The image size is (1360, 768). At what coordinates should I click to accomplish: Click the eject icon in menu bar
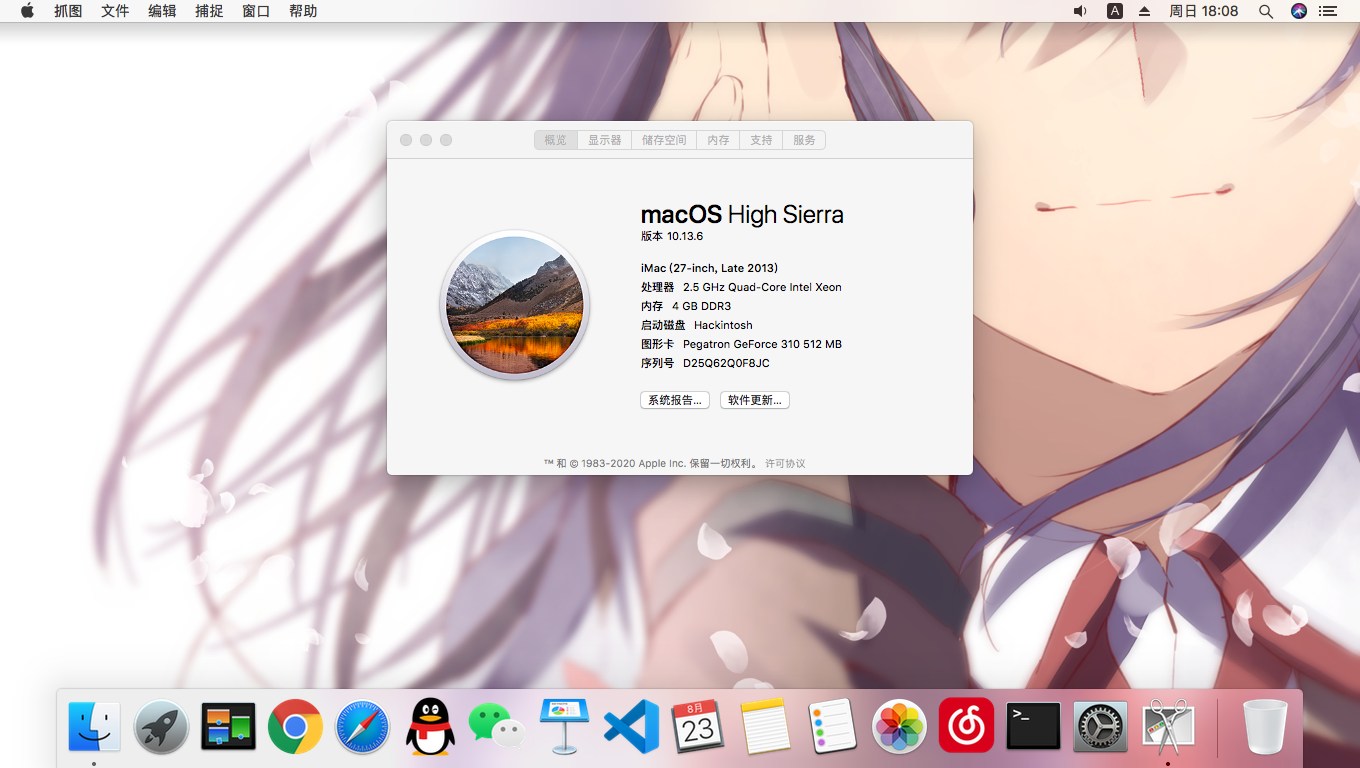click(x=1145, y=11)
